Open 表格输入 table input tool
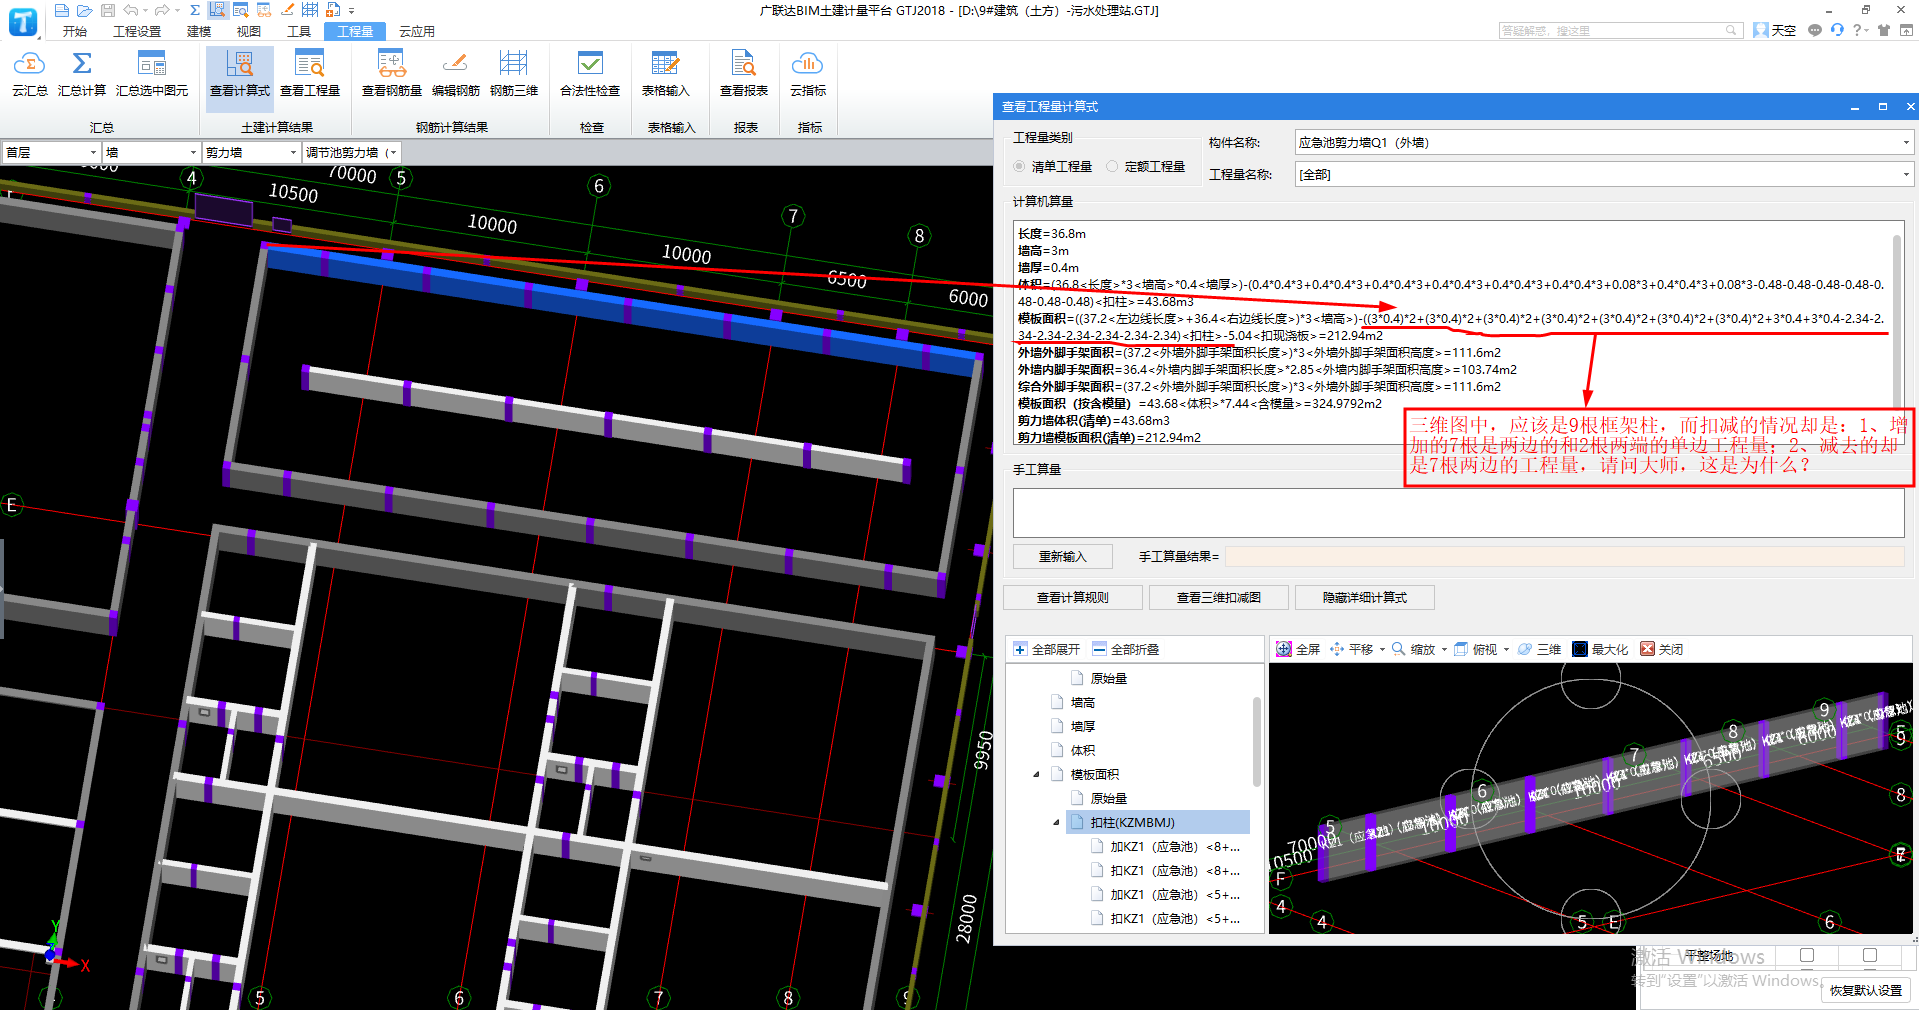 click(x=666, y=75)
